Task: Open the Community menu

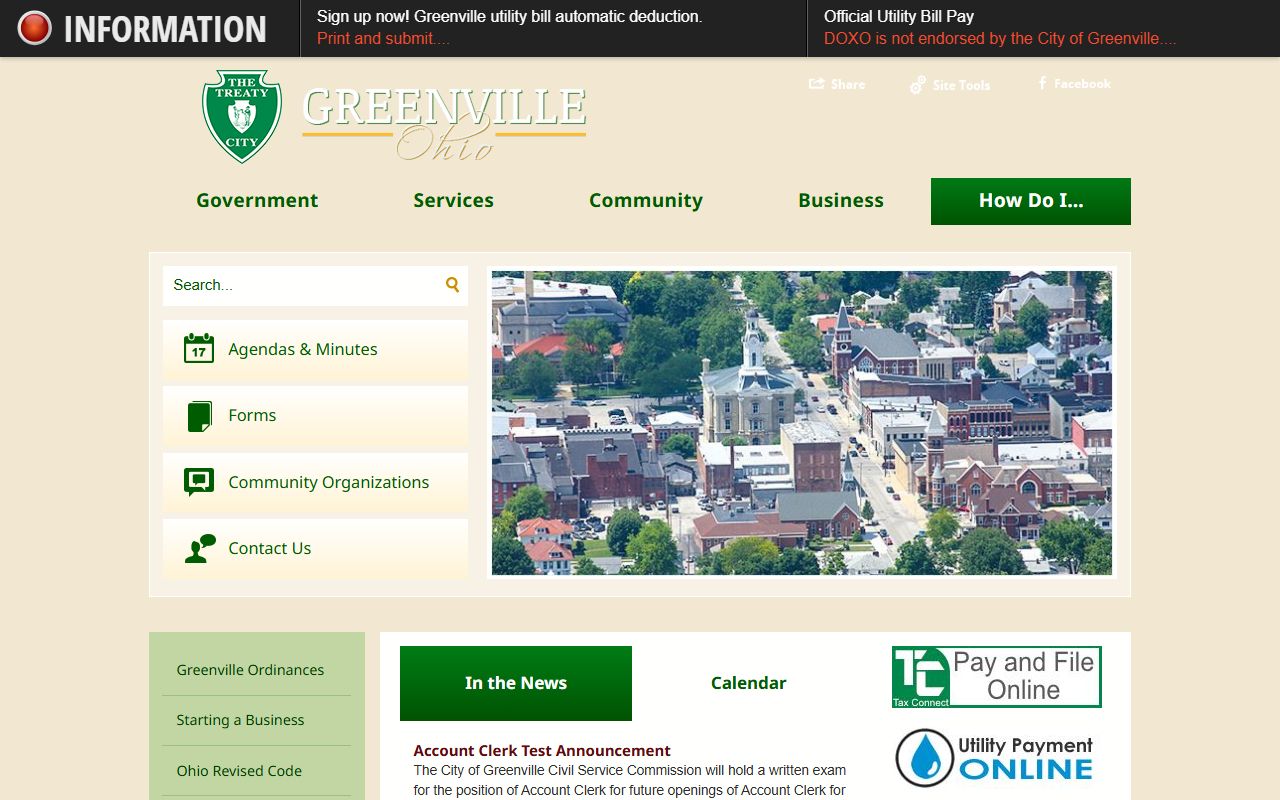Action: [646, 200]
